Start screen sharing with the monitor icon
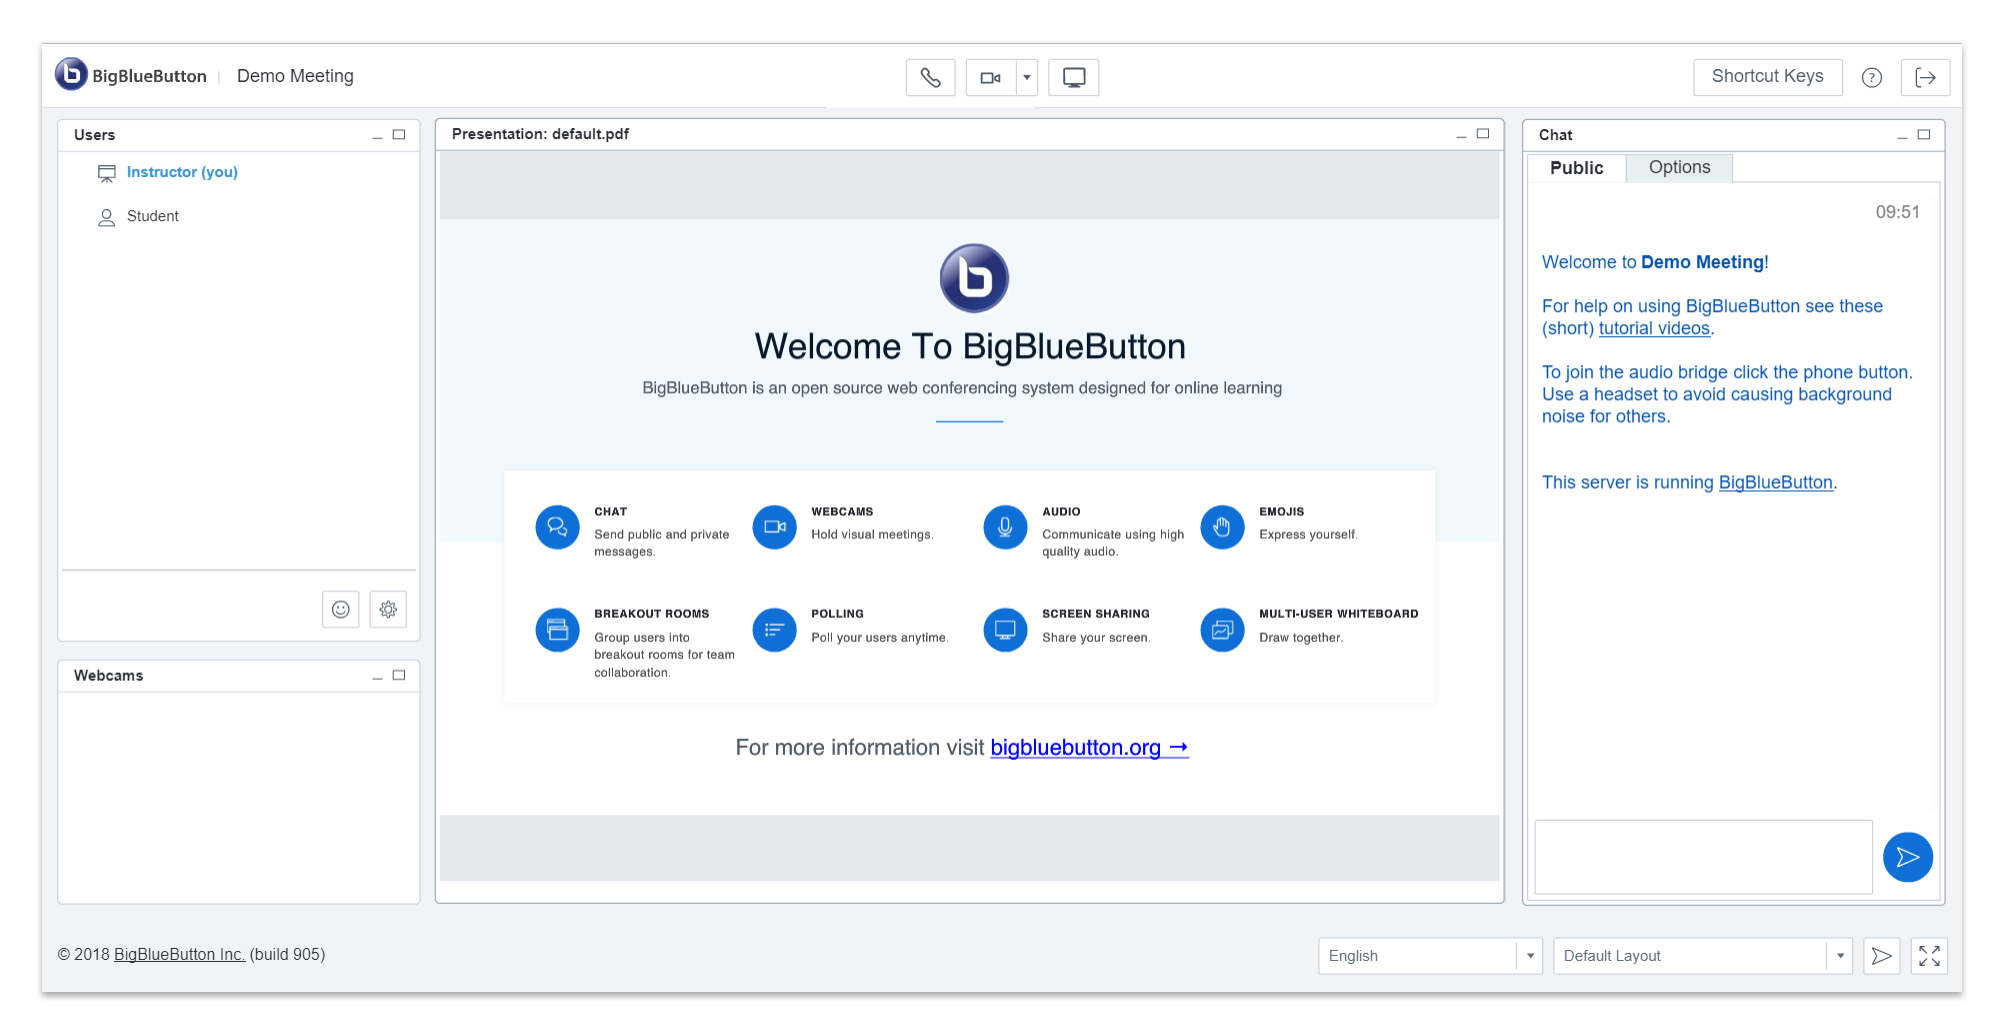 1073,77
